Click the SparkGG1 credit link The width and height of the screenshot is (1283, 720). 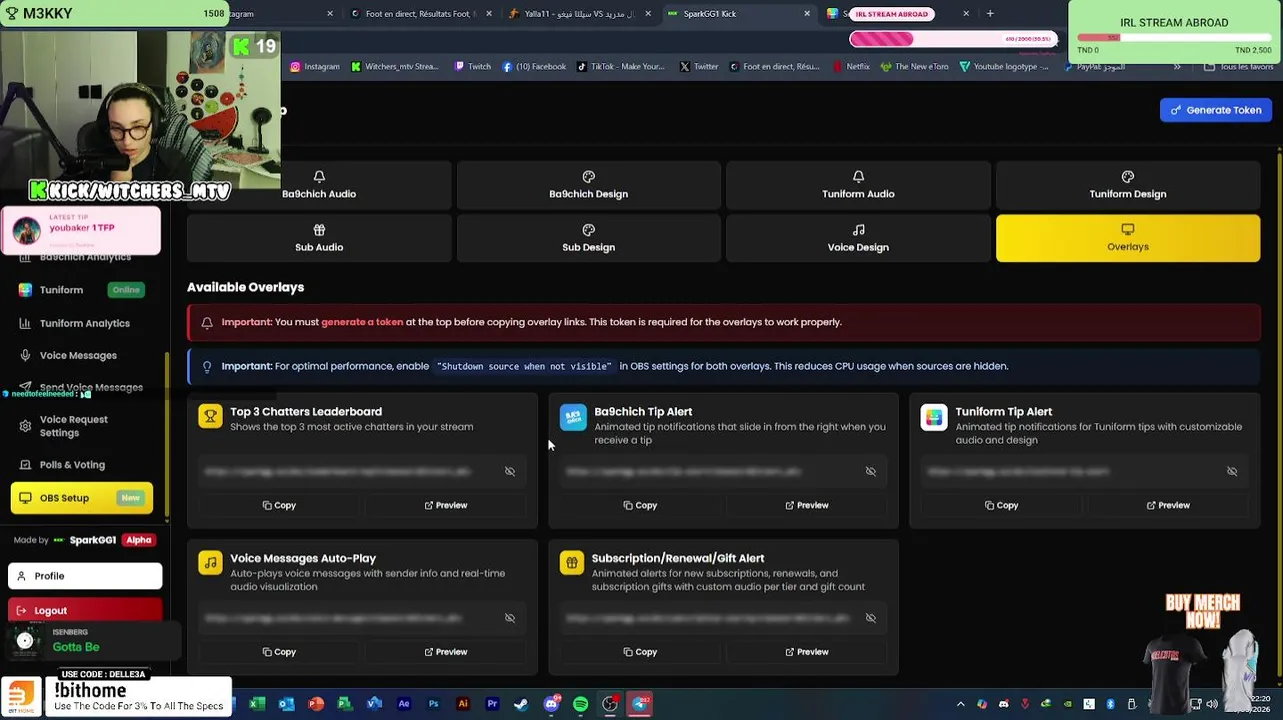92,540
